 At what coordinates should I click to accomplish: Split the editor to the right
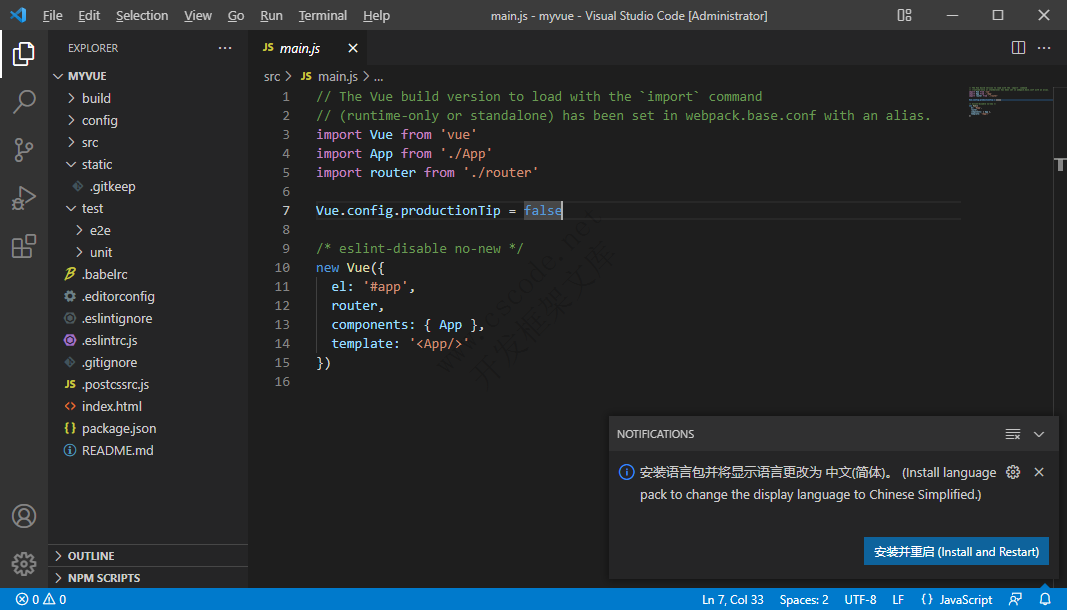click(x=1018, y=48)
